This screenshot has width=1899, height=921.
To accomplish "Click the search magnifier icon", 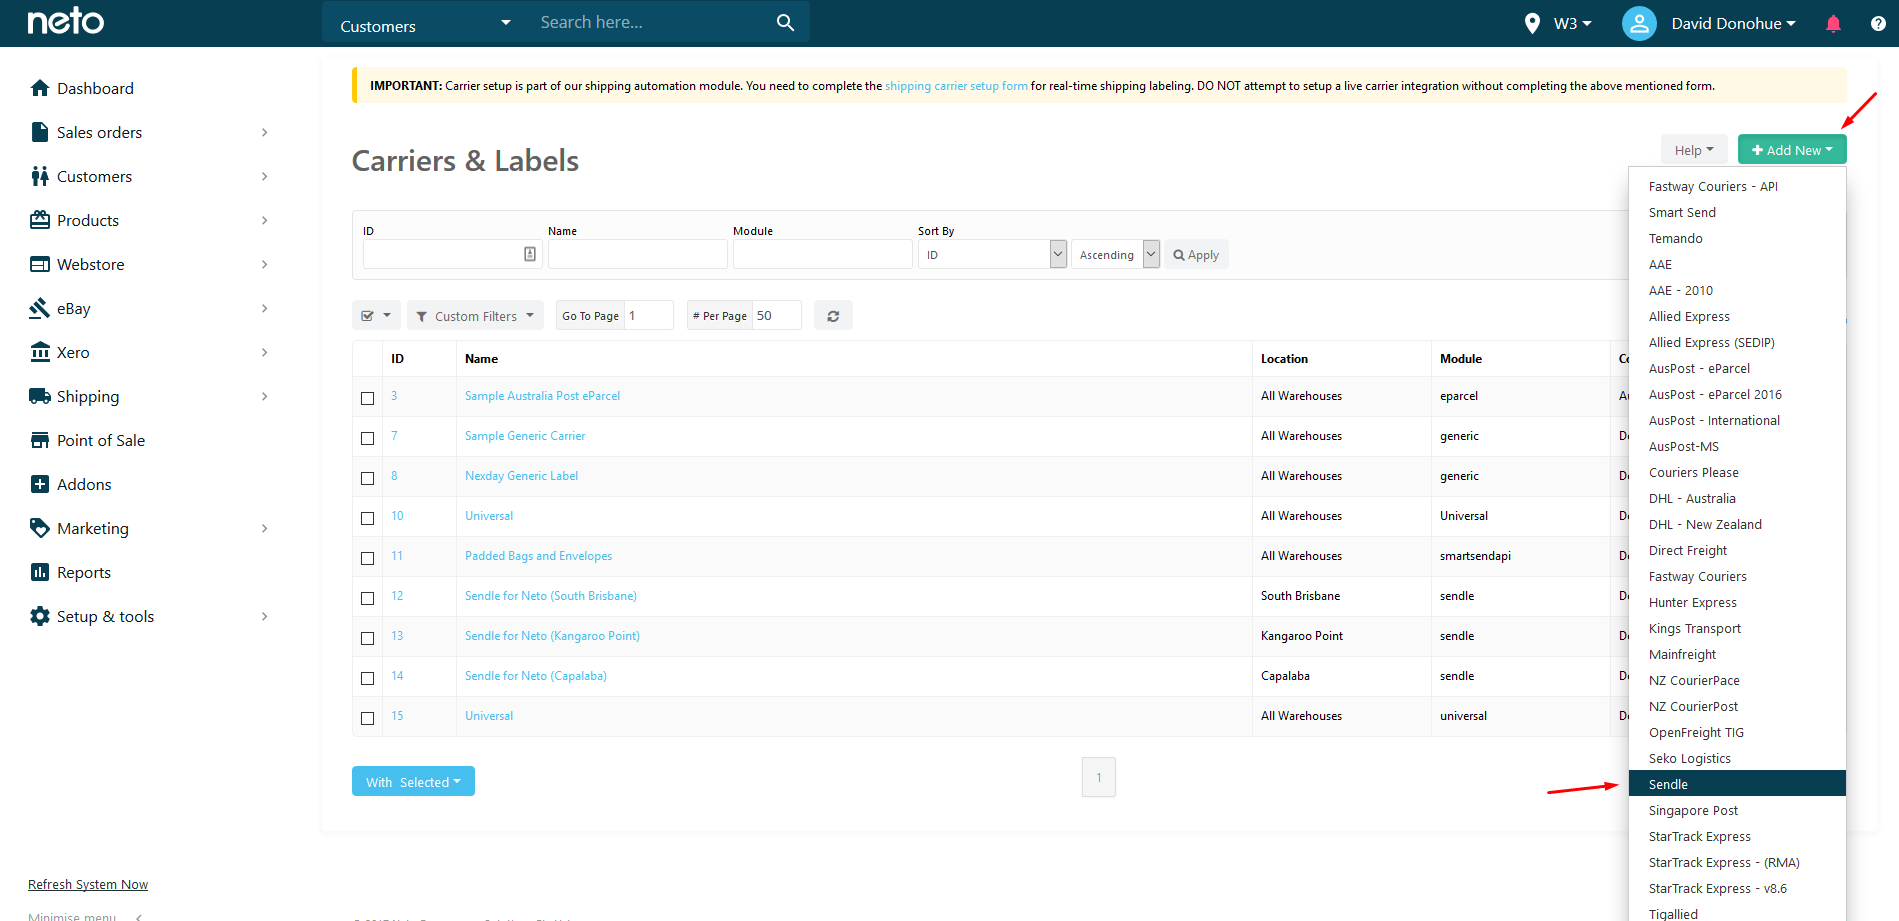I will click(785, 22).
